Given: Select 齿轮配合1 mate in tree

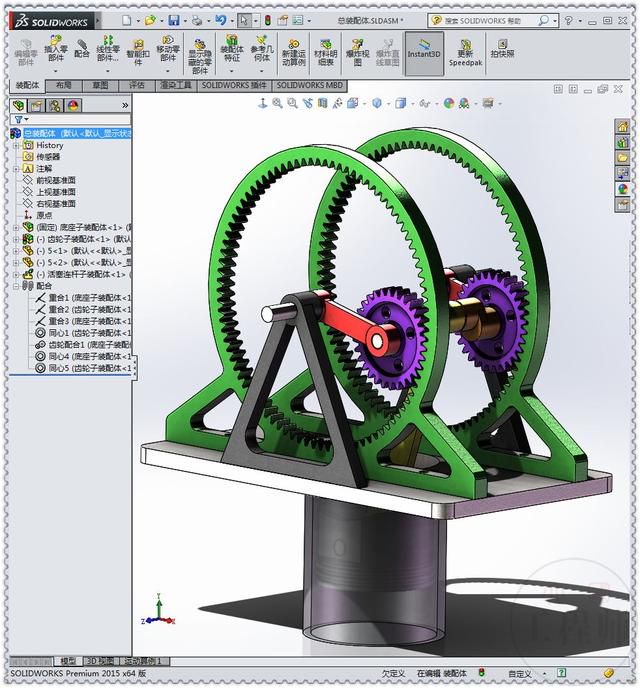Looking at the screenshot, I should [x=89, y=344].
